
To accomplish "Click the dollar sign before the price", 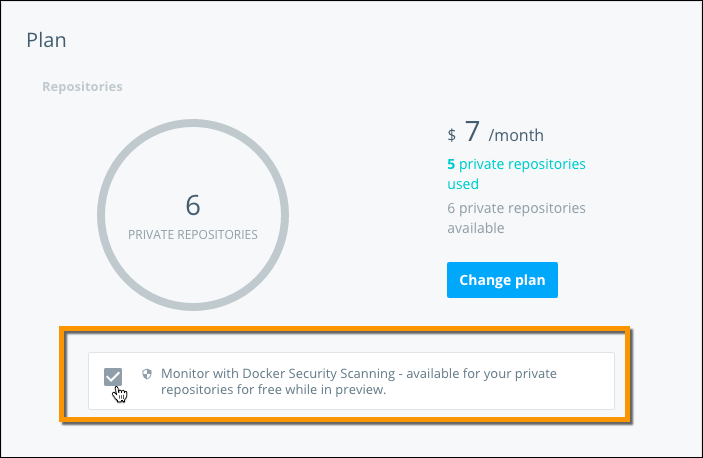I will coord(451,136).
